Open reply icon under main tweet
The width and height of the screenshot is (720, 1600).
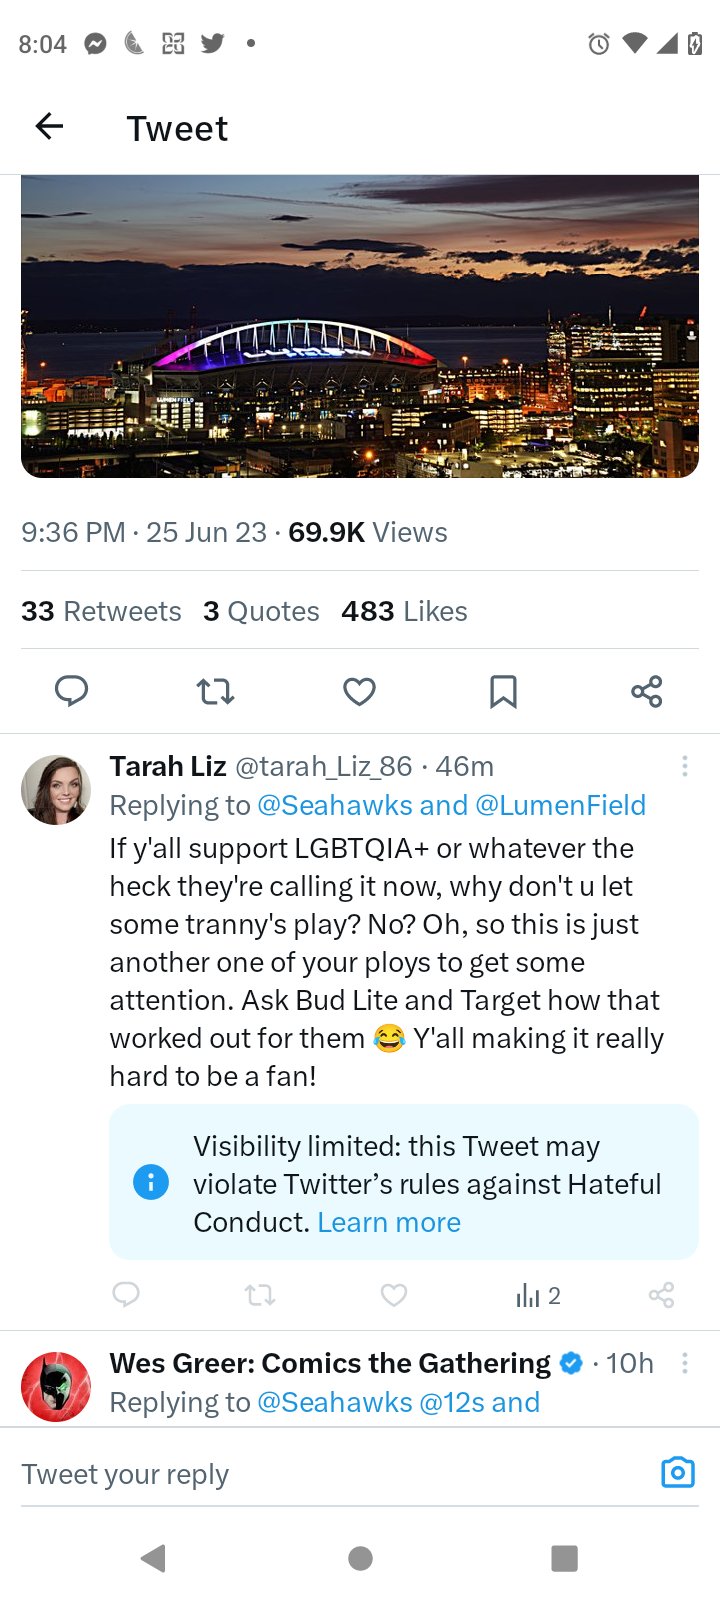tap(71, 691)
